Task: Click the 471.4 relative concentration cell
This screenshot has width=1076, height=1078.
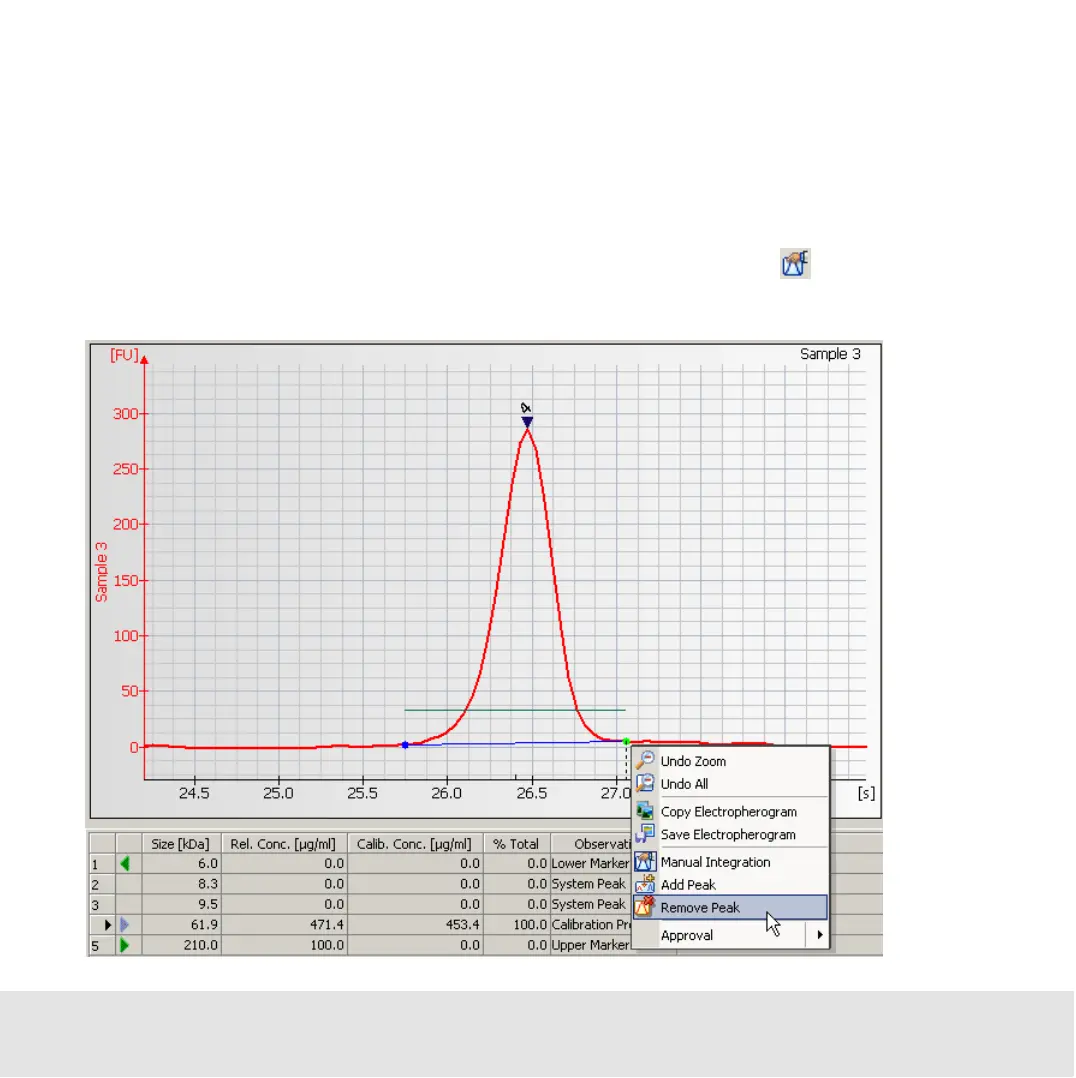Action: click(x=284, y=925)
